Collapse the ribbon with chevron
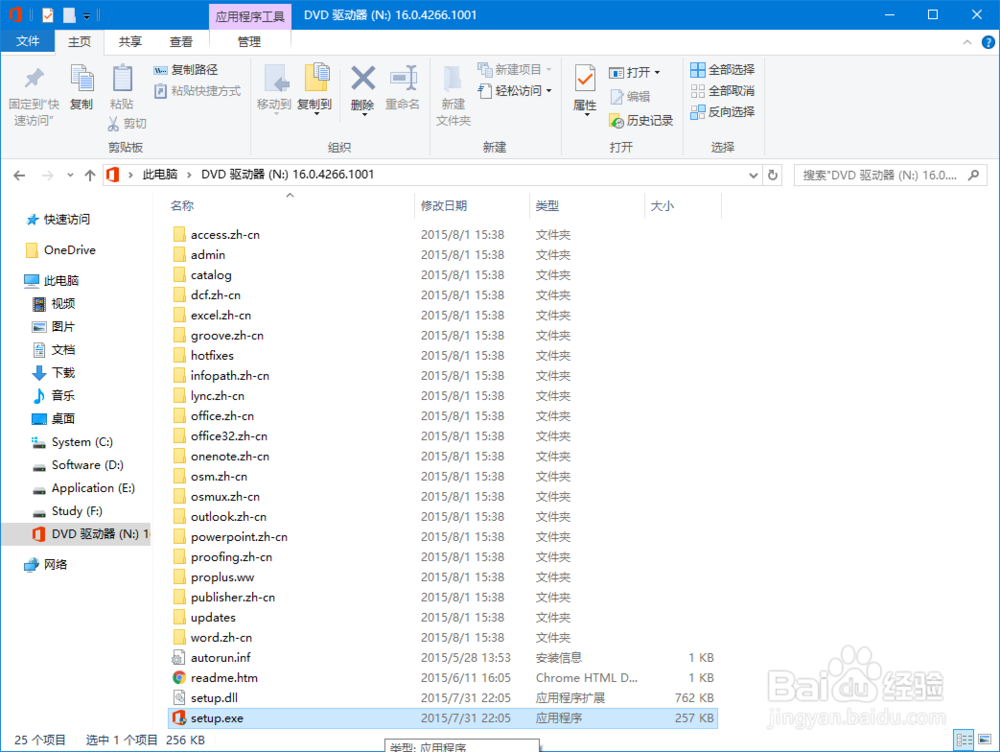Image resolution: width=1000 pixels, height=752 pixels. click(x=967, y=42)
